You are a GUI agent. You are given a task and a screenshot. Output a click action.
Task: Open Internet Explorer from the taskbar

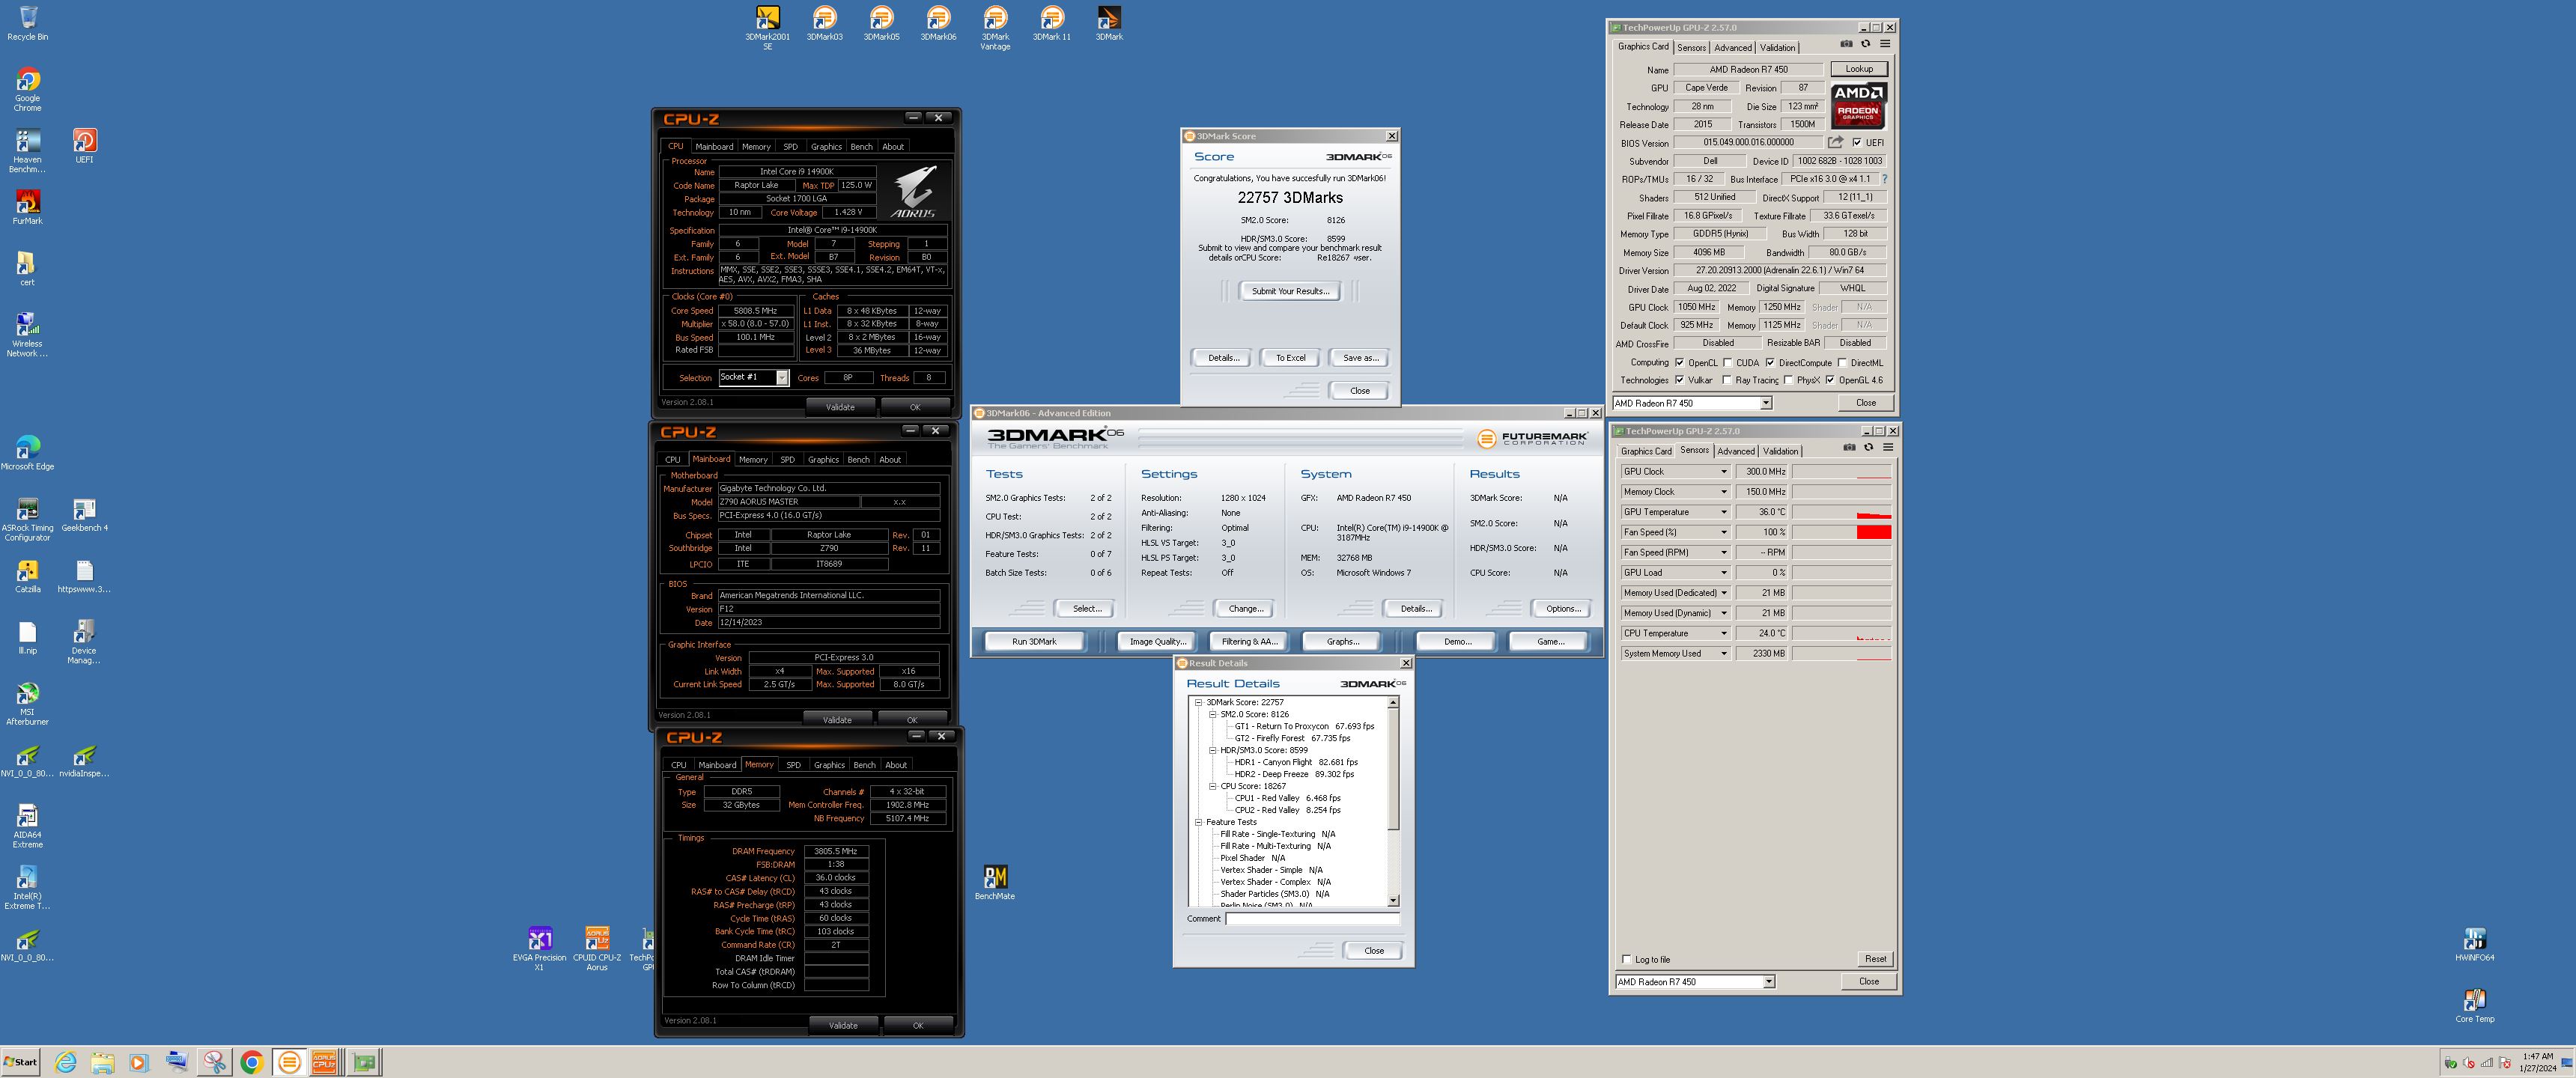66,1062
